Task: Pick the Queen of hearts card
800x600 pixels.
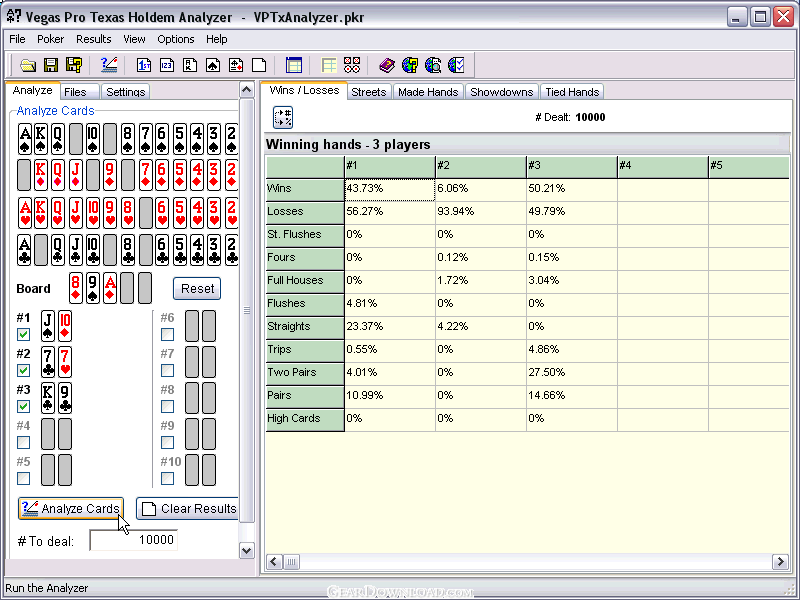Action: [x=58, y=212]
